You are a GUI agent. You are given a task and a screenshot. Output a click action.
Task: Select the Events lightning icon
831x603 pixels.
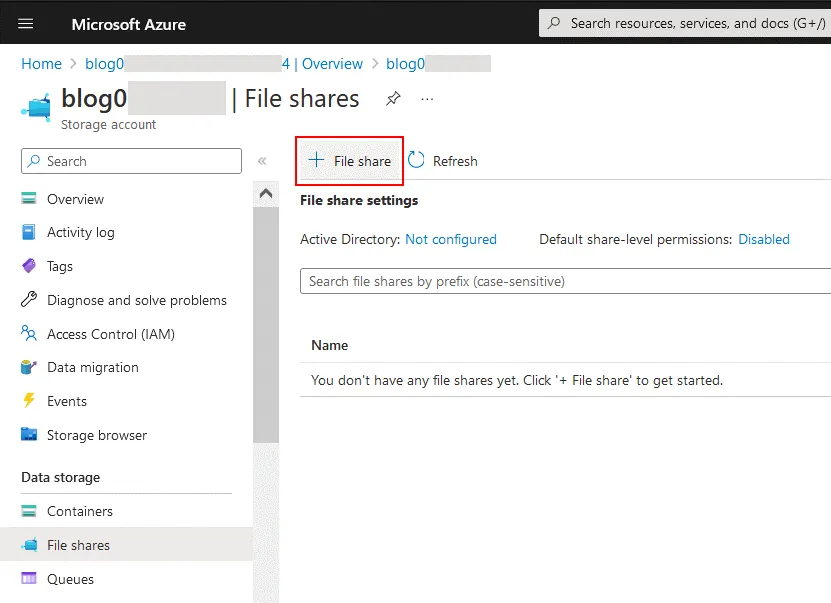(29, 401)
